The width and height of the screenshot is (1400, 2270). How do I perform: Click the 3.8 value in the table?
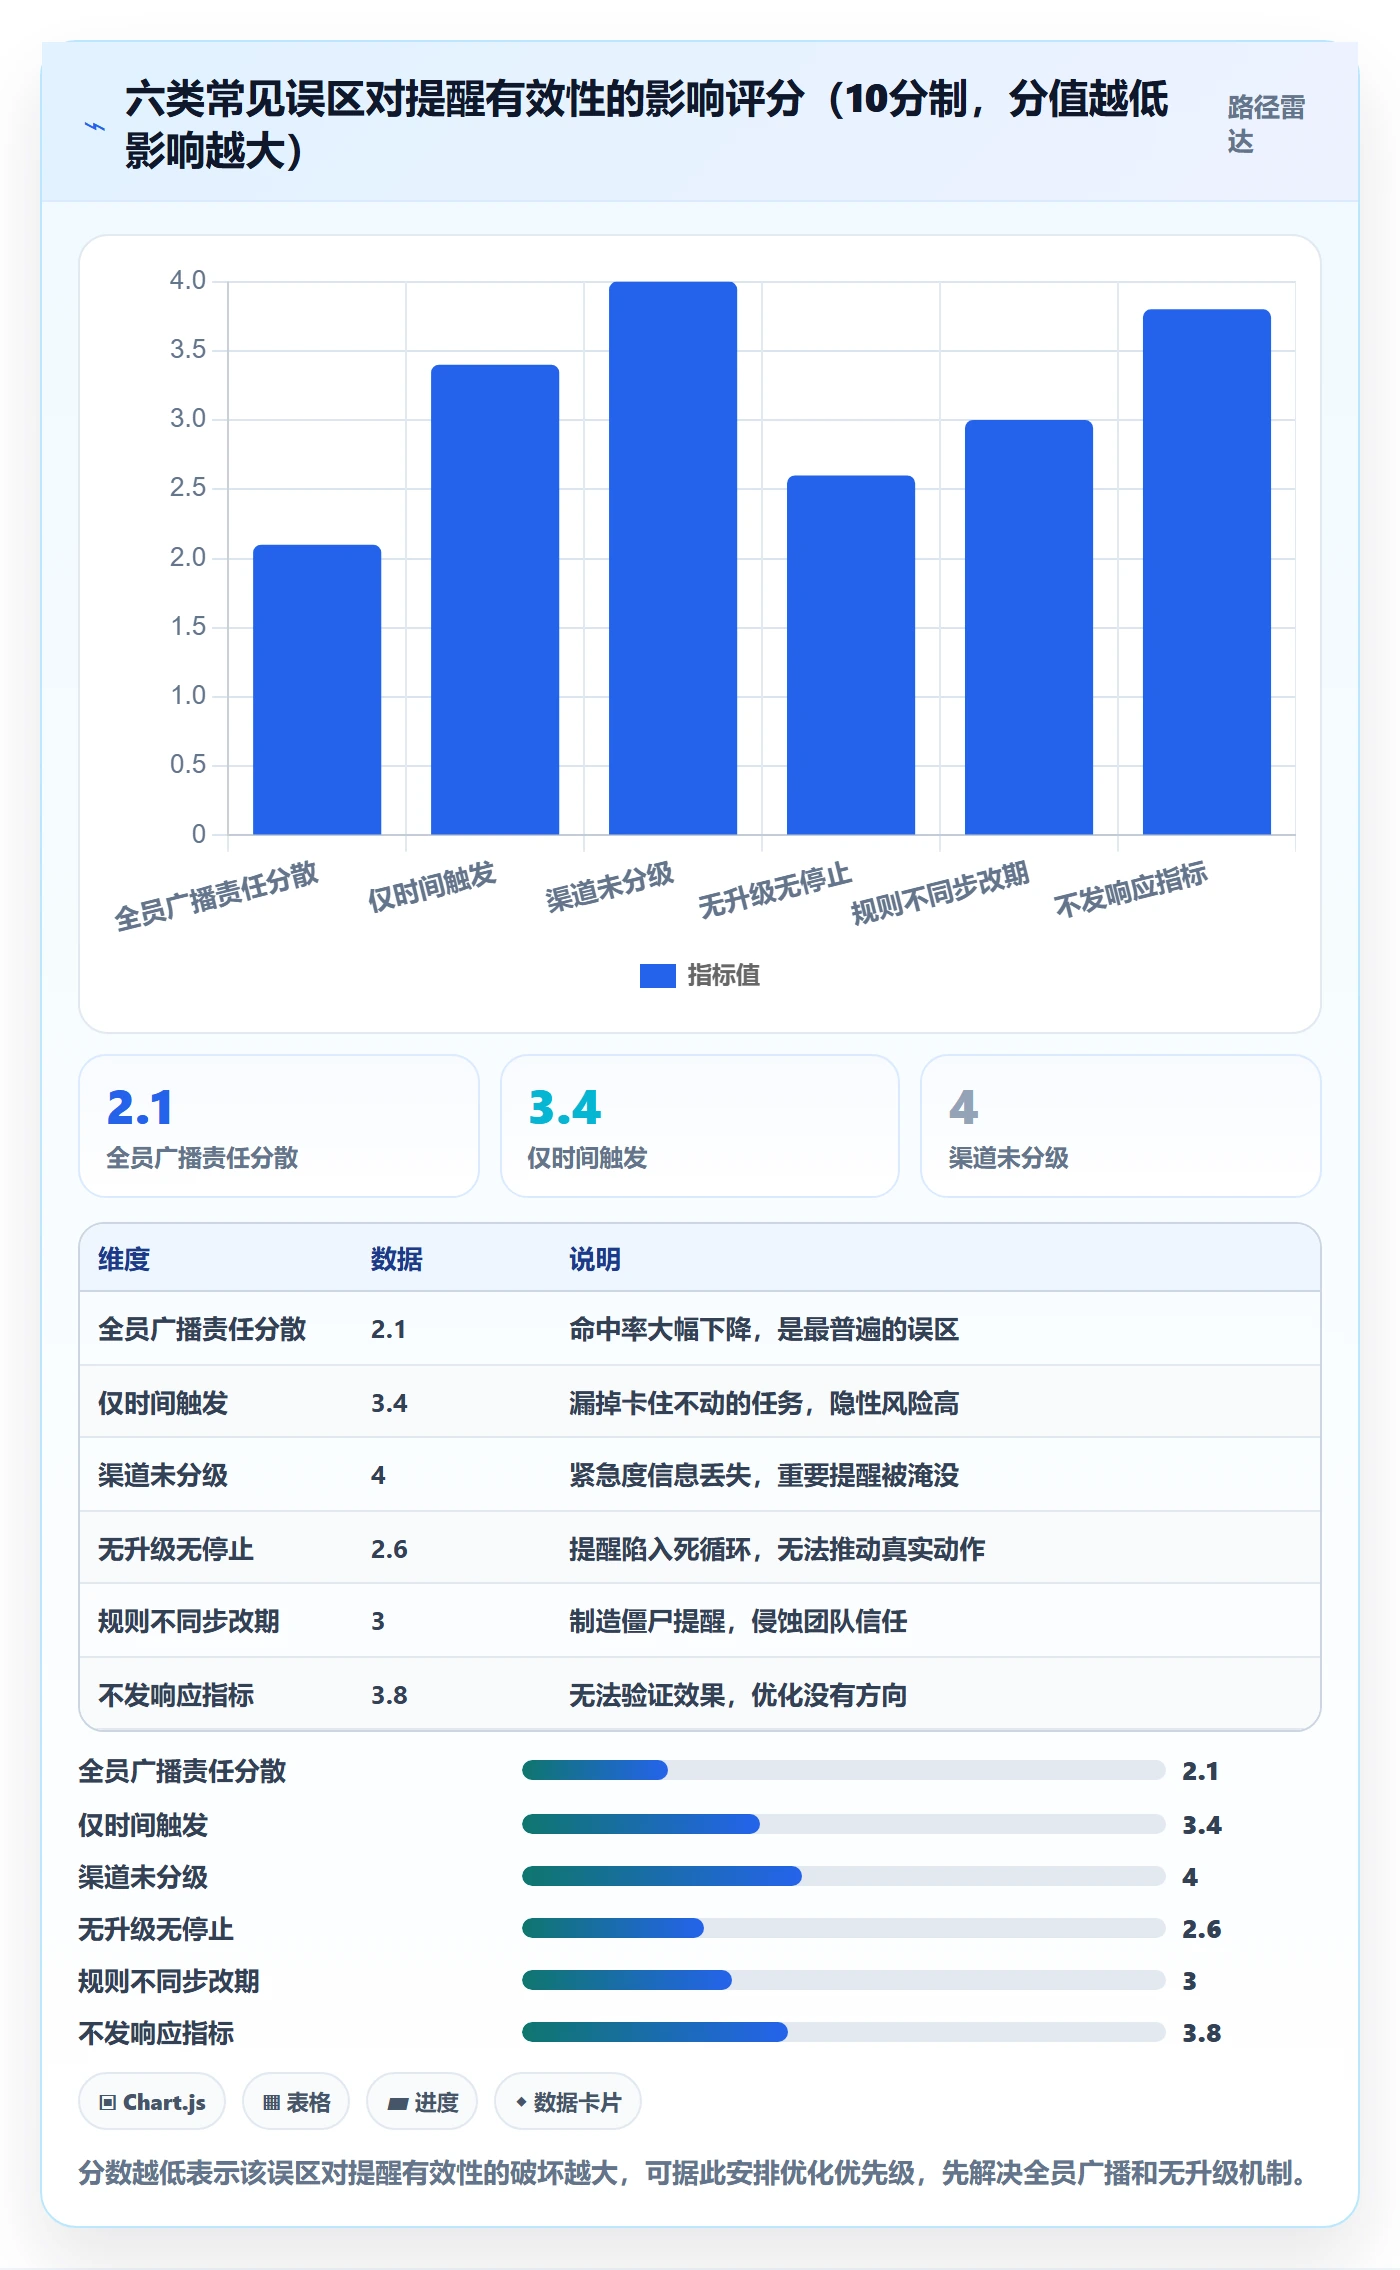(x=389, y=1695)
